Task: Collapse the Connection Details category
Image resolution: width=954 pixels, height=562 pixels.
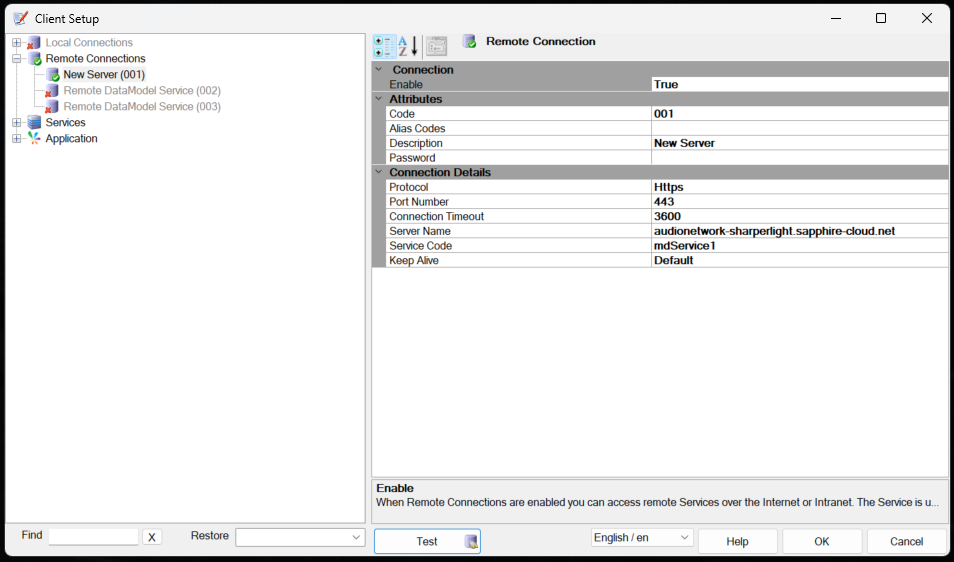Action: [379, 172]
